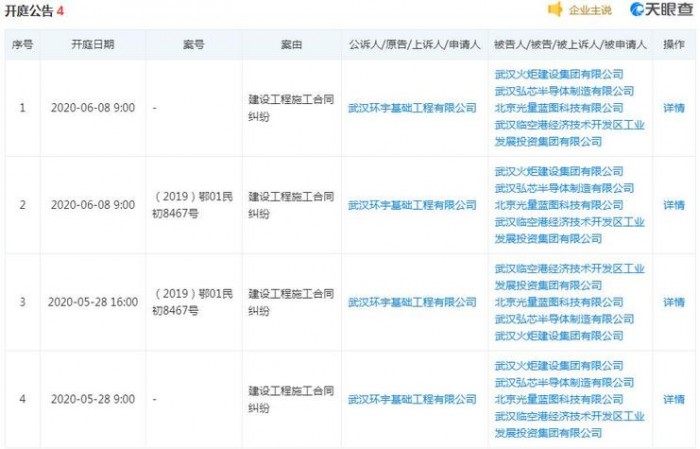Select the serial number 1 cell
Screen dimensions: 700x449
point(22,108)
